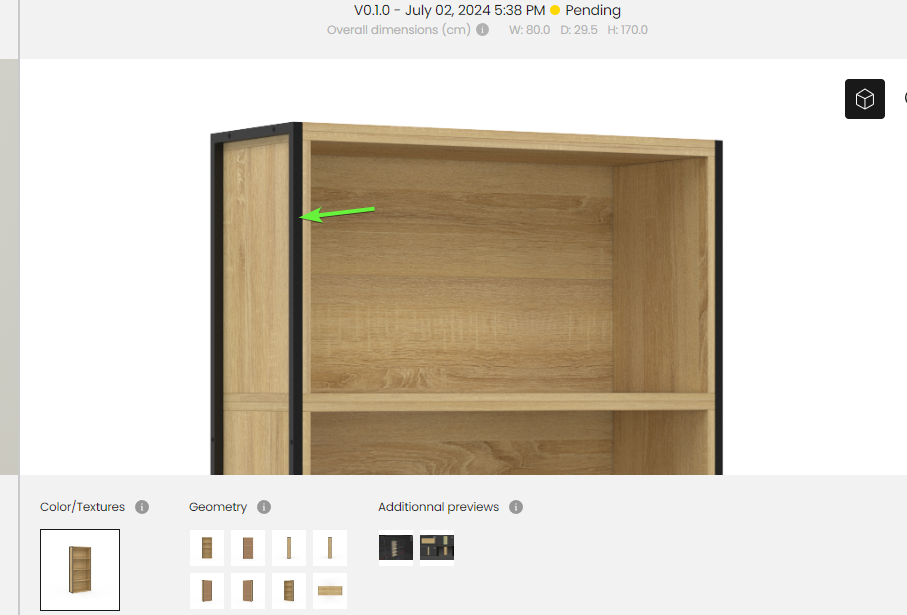Select the angled open-shelf geometry thumbnail
The height and width of the screenshot is (615, 907).
coord(289,591)
